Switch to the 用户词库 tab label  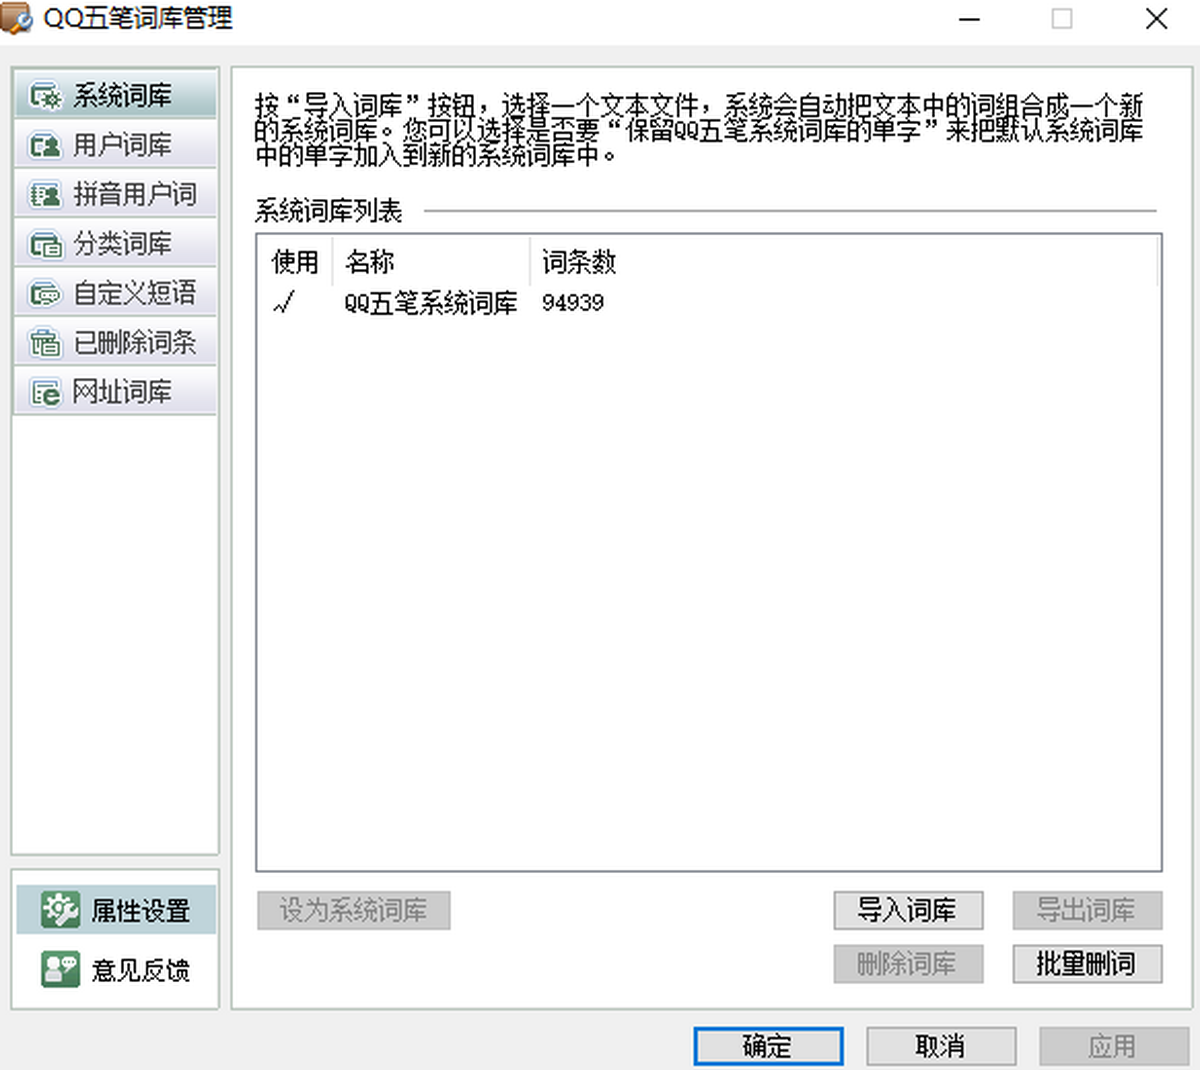point(122,146)
